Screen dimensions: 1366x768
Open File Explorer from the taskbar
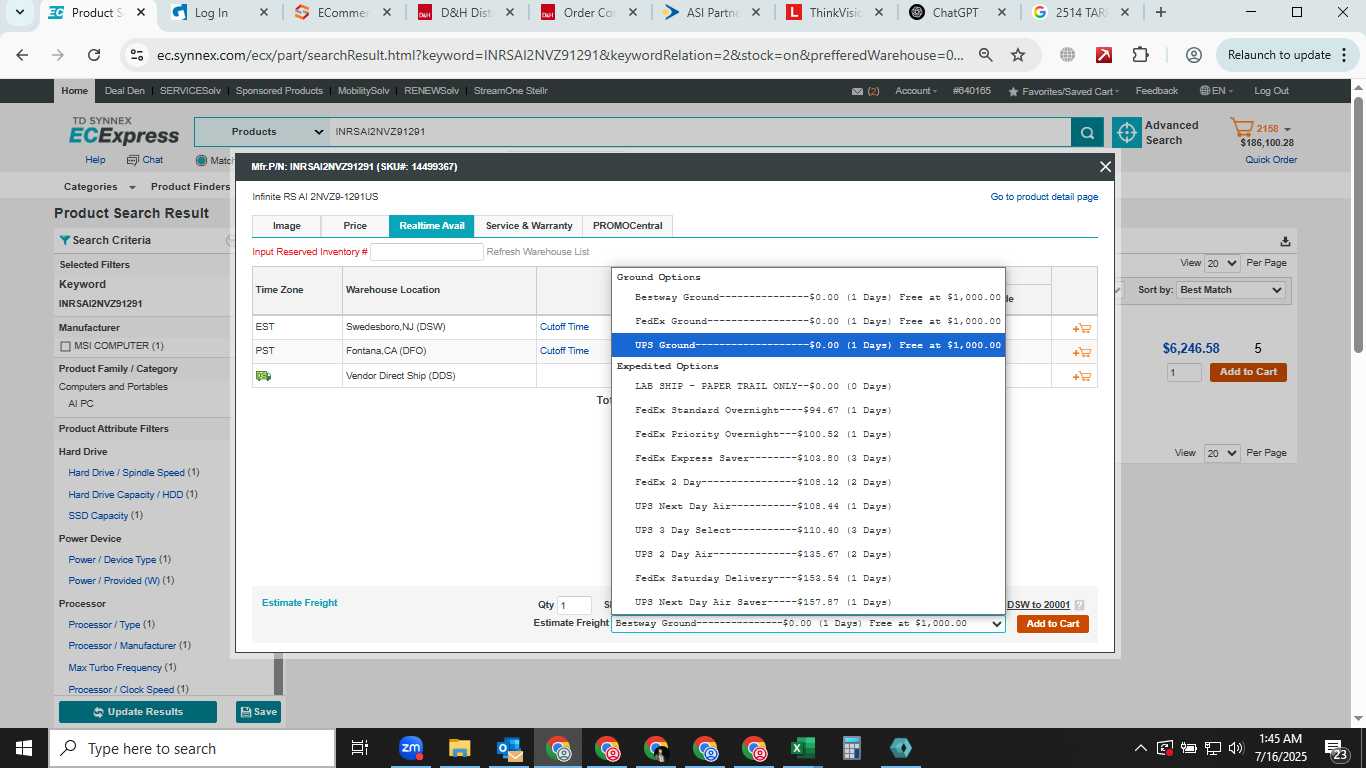(459, 748)
